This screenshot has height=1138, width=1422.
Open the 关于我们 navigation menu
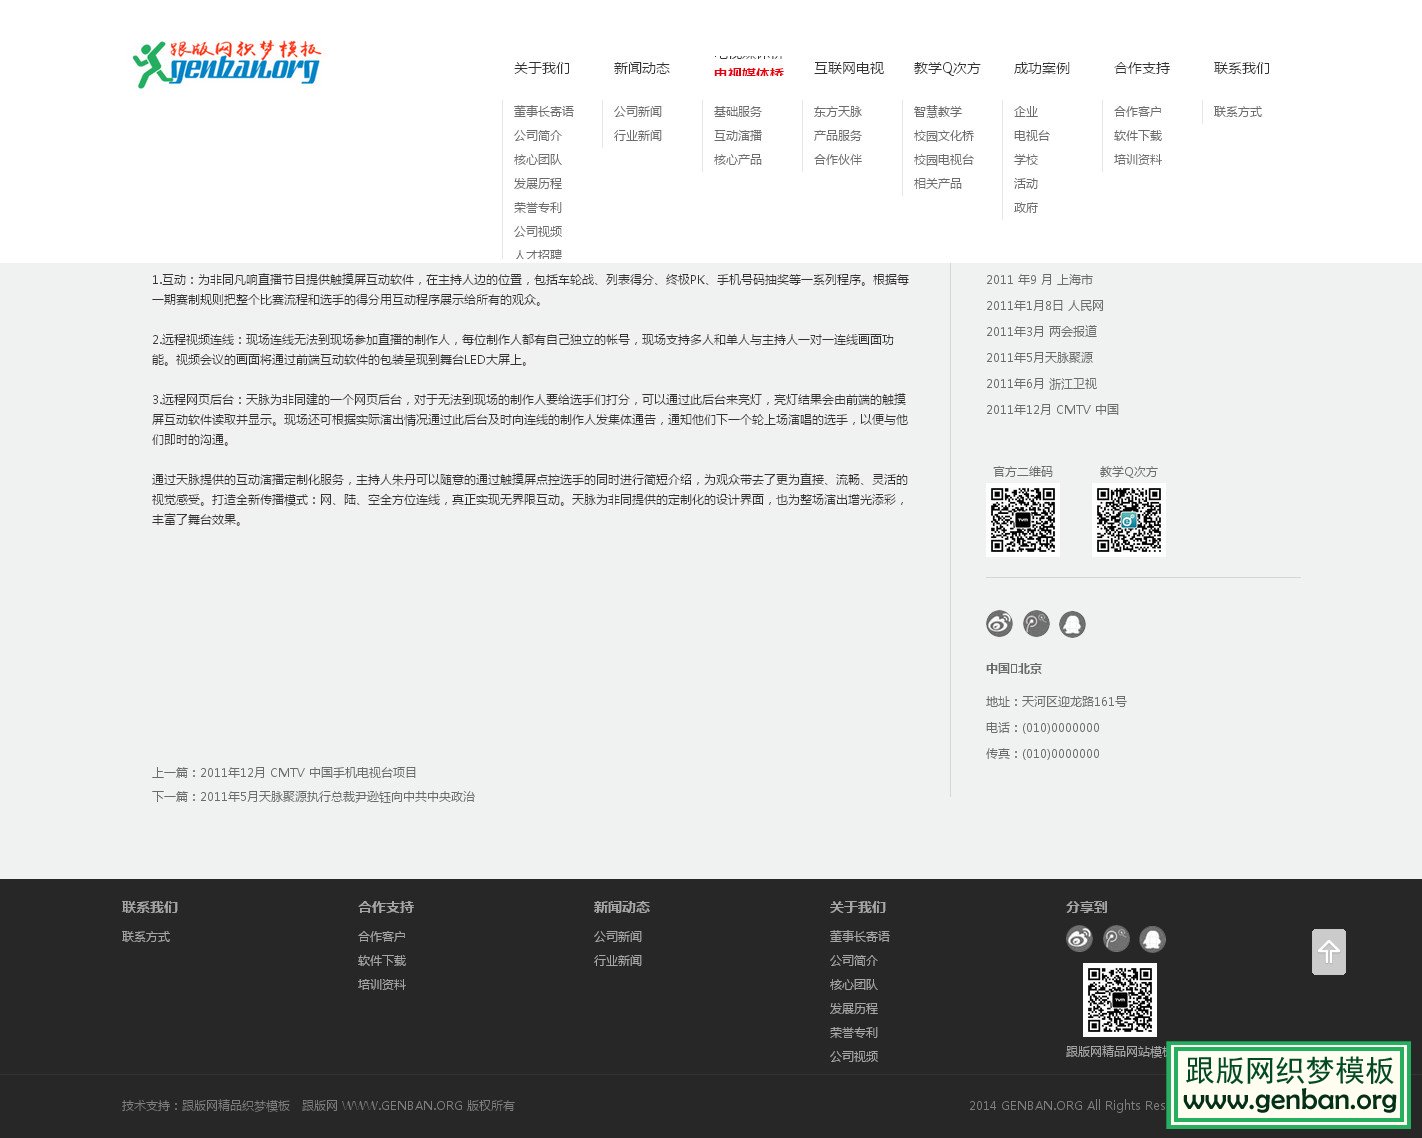541,68
